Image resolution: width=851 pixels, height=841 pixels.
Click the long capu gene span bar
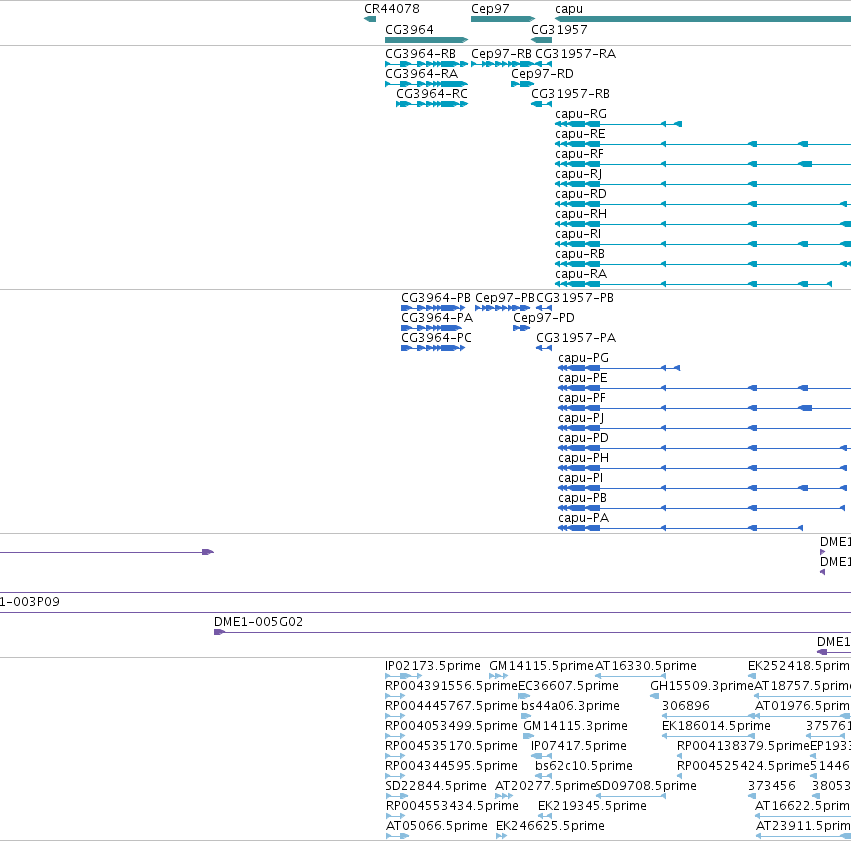coord(703,19)
